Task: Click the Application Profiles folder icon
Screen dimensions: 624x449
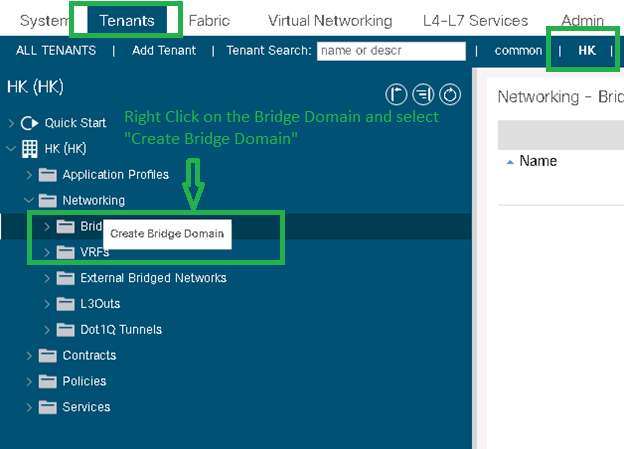Action: point(47,175)
